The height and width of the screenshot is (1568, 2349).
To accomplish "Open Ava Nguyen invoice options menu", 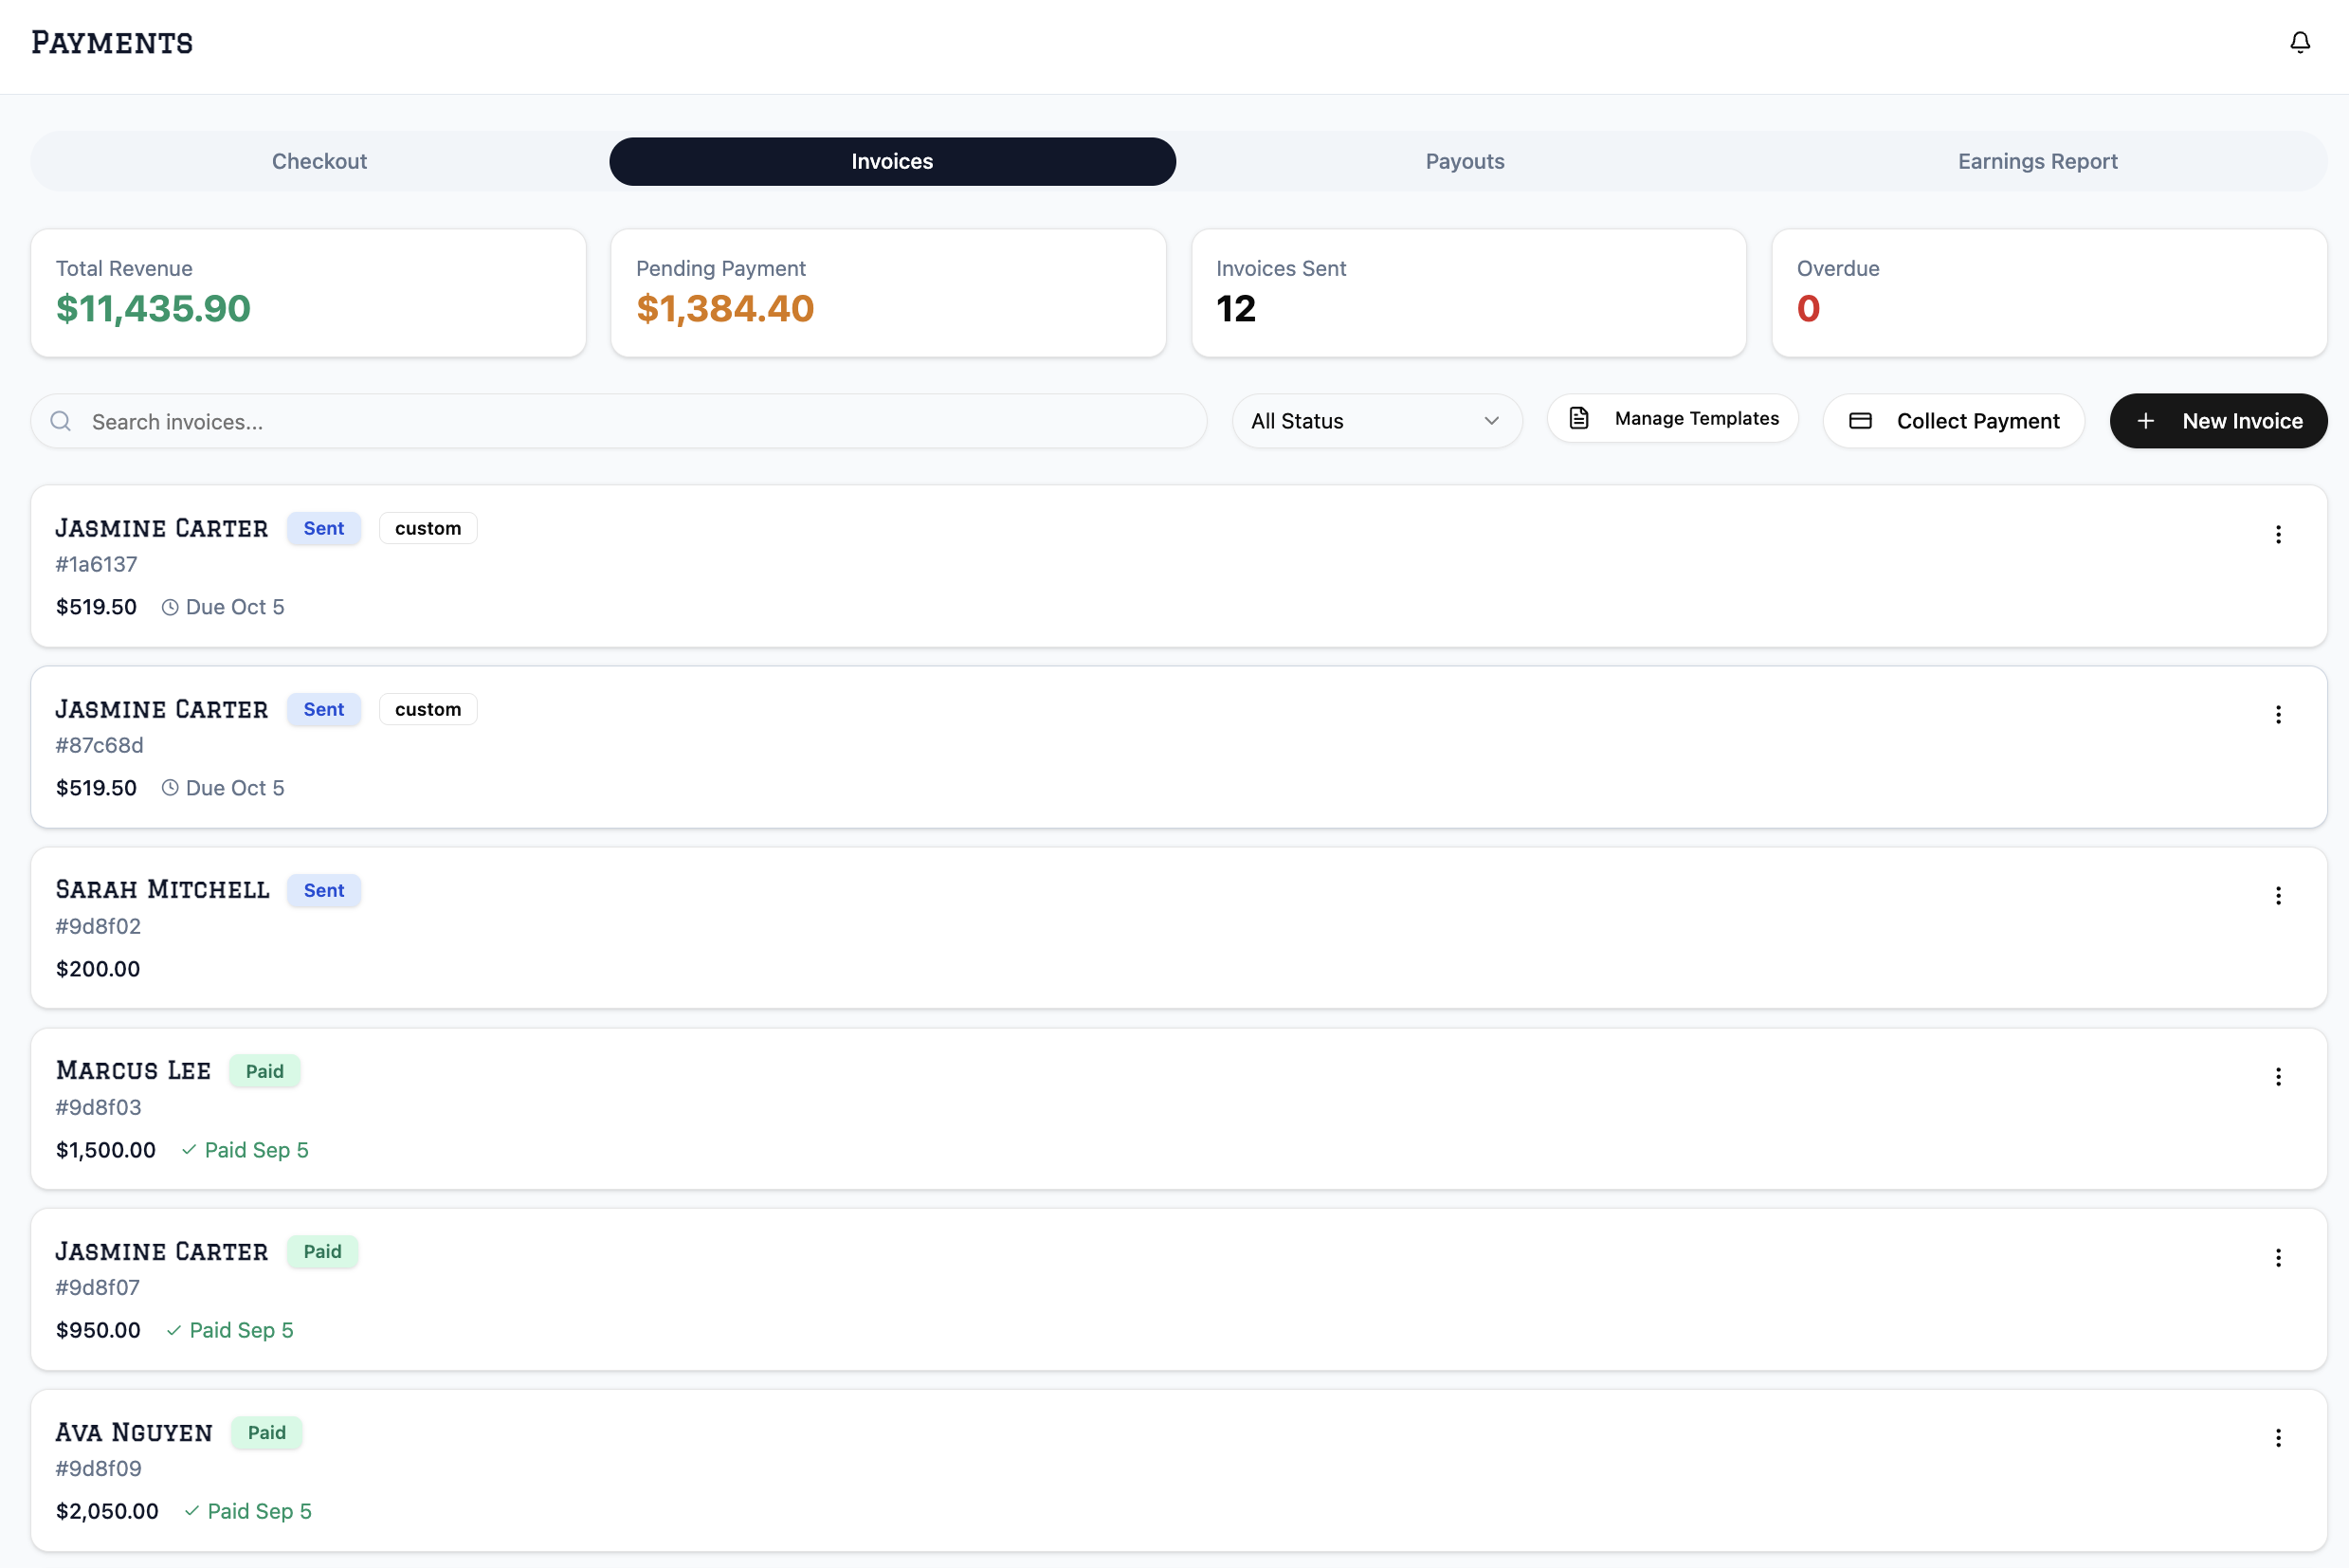I will (2278, 1437).
